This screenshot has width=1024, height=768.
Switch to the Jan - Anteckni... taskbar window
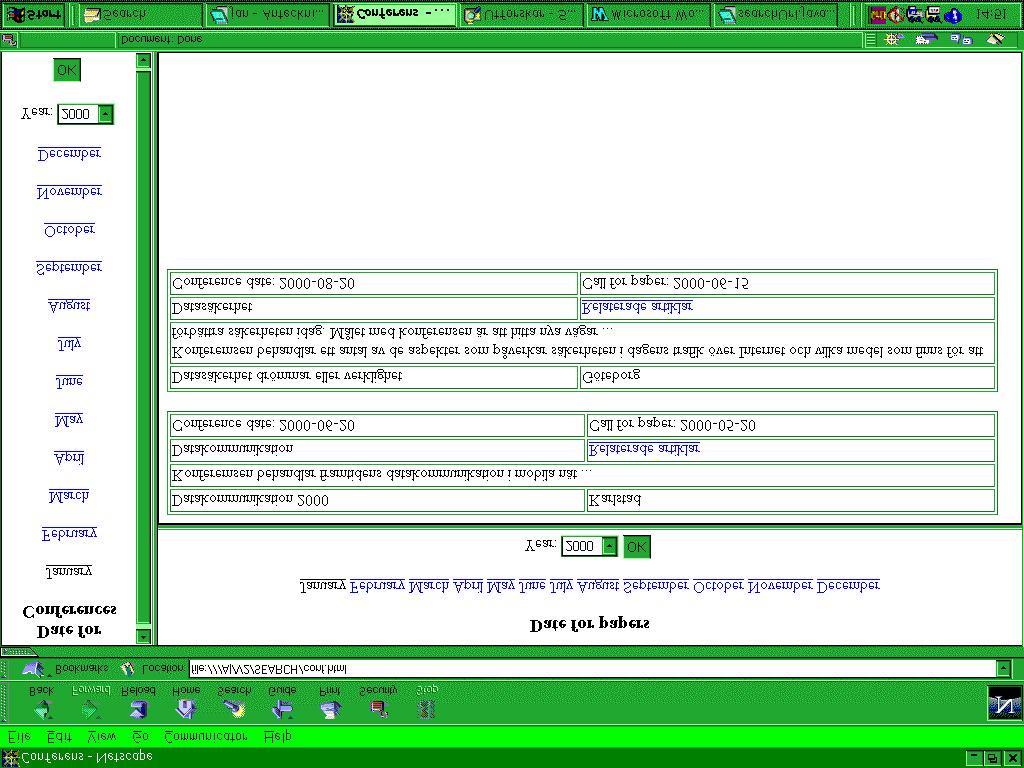268,14
